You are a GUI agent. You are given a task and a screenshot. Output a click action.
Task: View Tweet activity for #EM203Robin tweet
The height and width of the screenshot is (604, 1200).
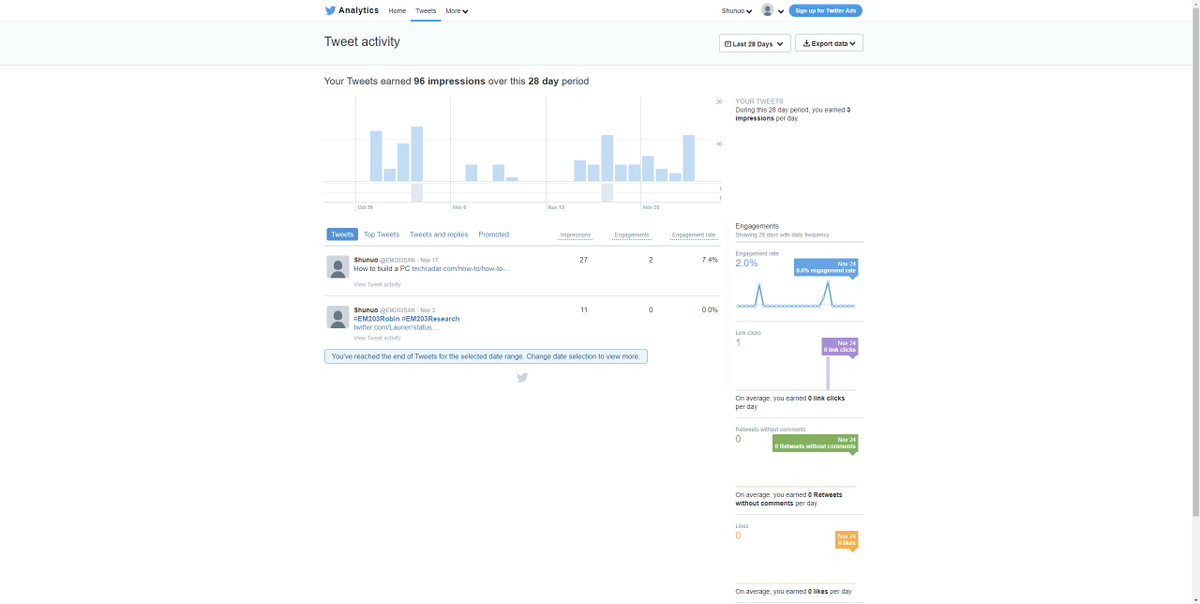point(377,338)
